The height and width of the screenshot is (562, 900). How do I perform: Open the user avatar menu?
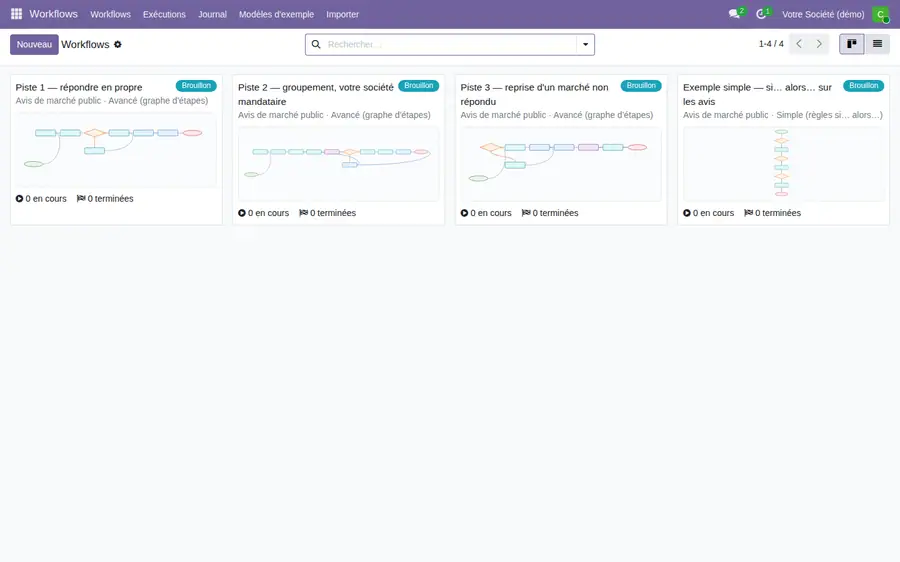pos(880,14)
